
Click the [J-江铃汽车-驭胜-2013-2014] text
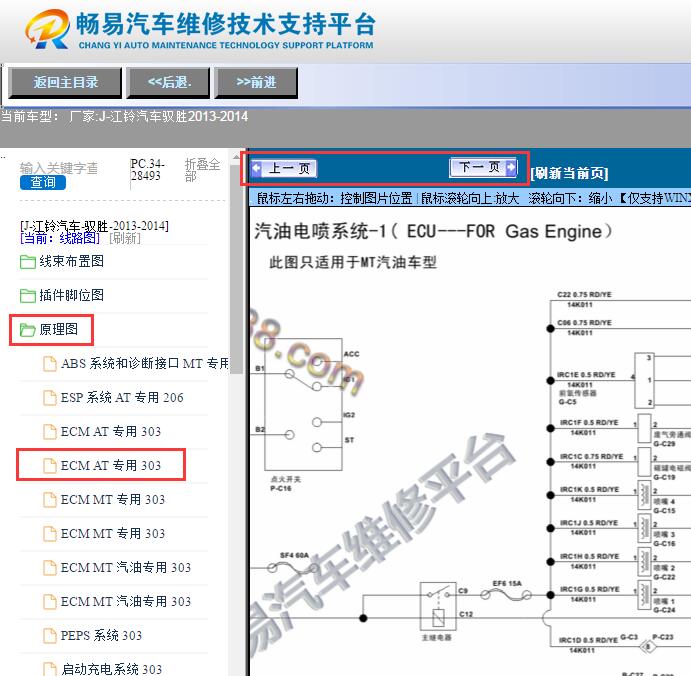click(x=94, y=226)
